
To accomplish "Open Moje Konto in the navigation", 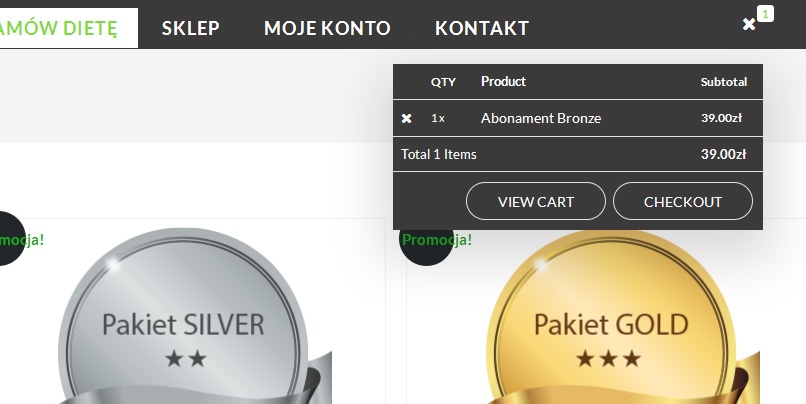I will [x=327, y=28].
